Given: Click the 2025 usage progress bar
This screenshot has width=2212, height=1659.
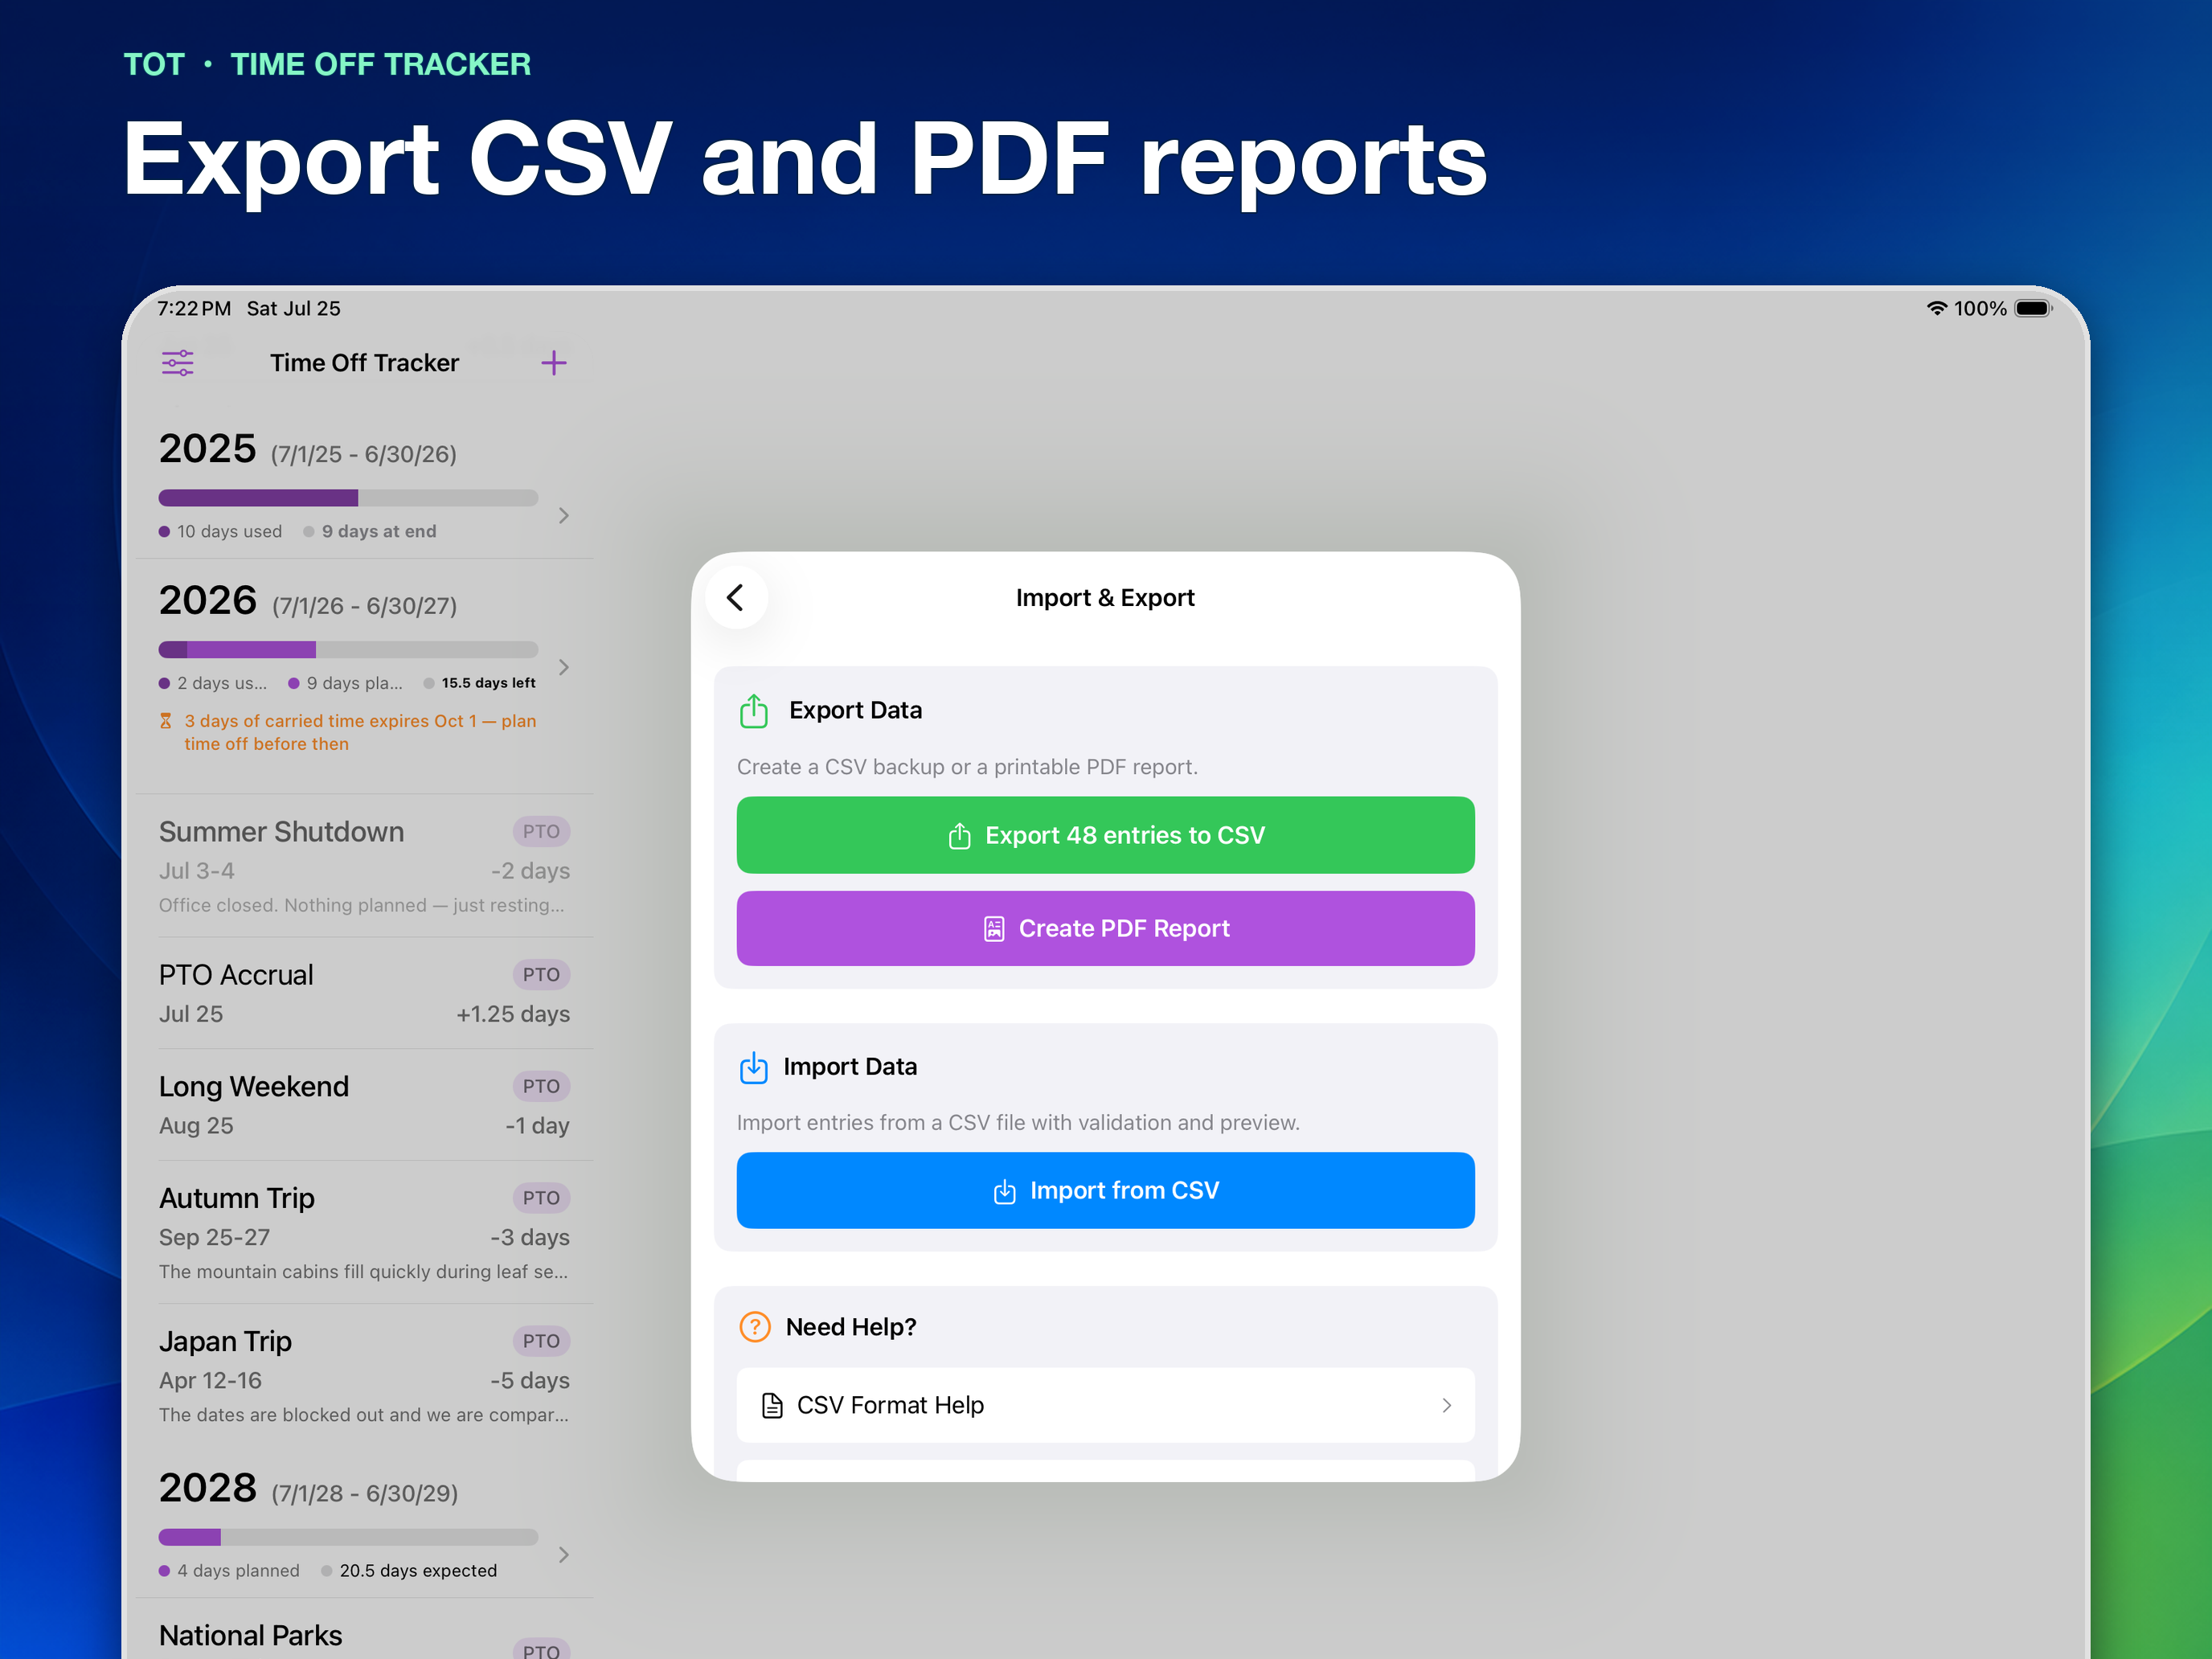Looking at the screenshot, I should 348,498.
